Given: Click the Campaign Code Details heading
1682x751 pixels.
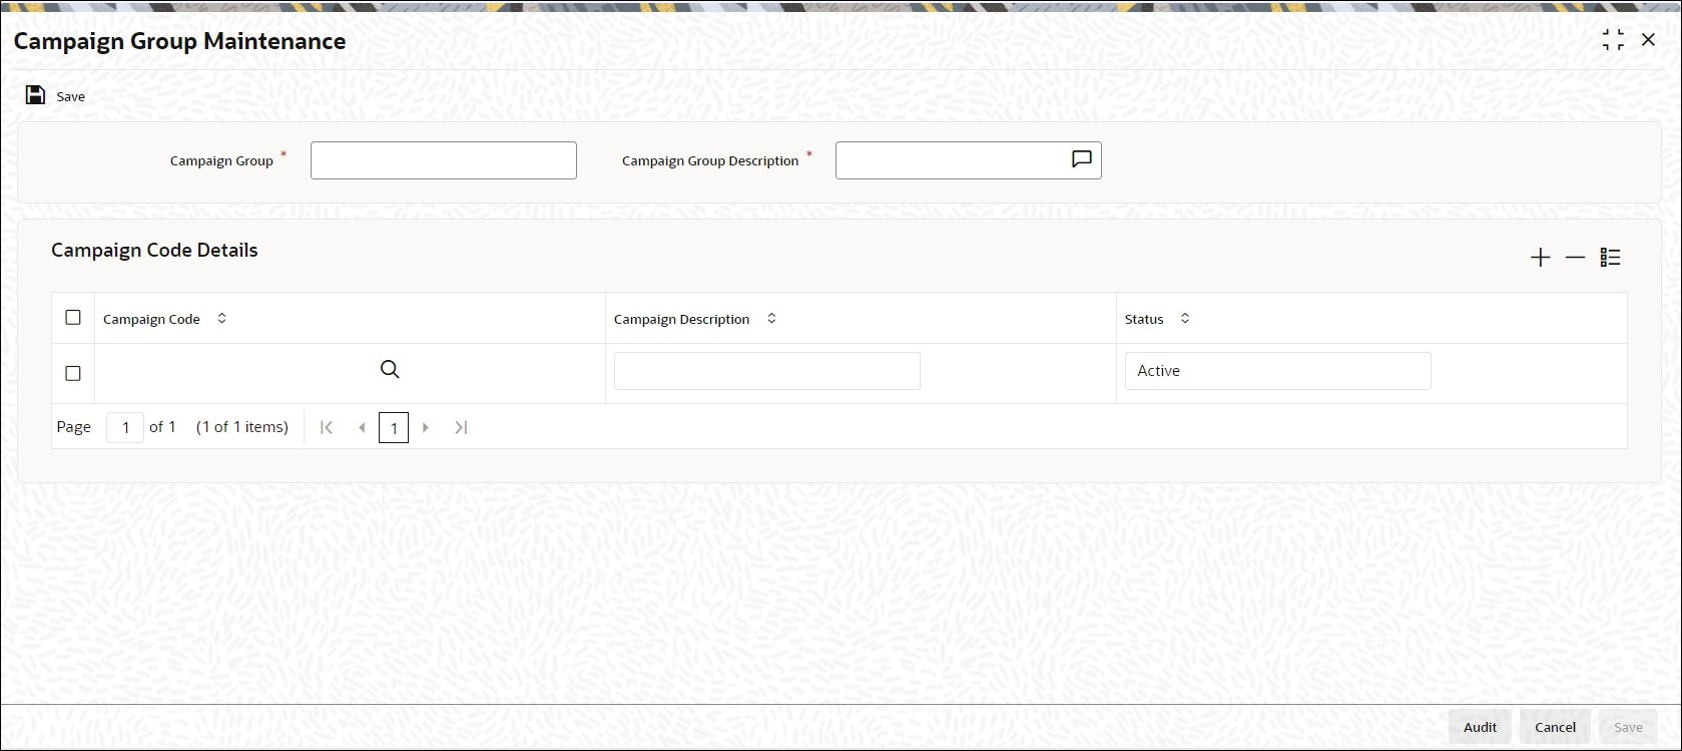Looking at the screenshot, I should (155, 250).
